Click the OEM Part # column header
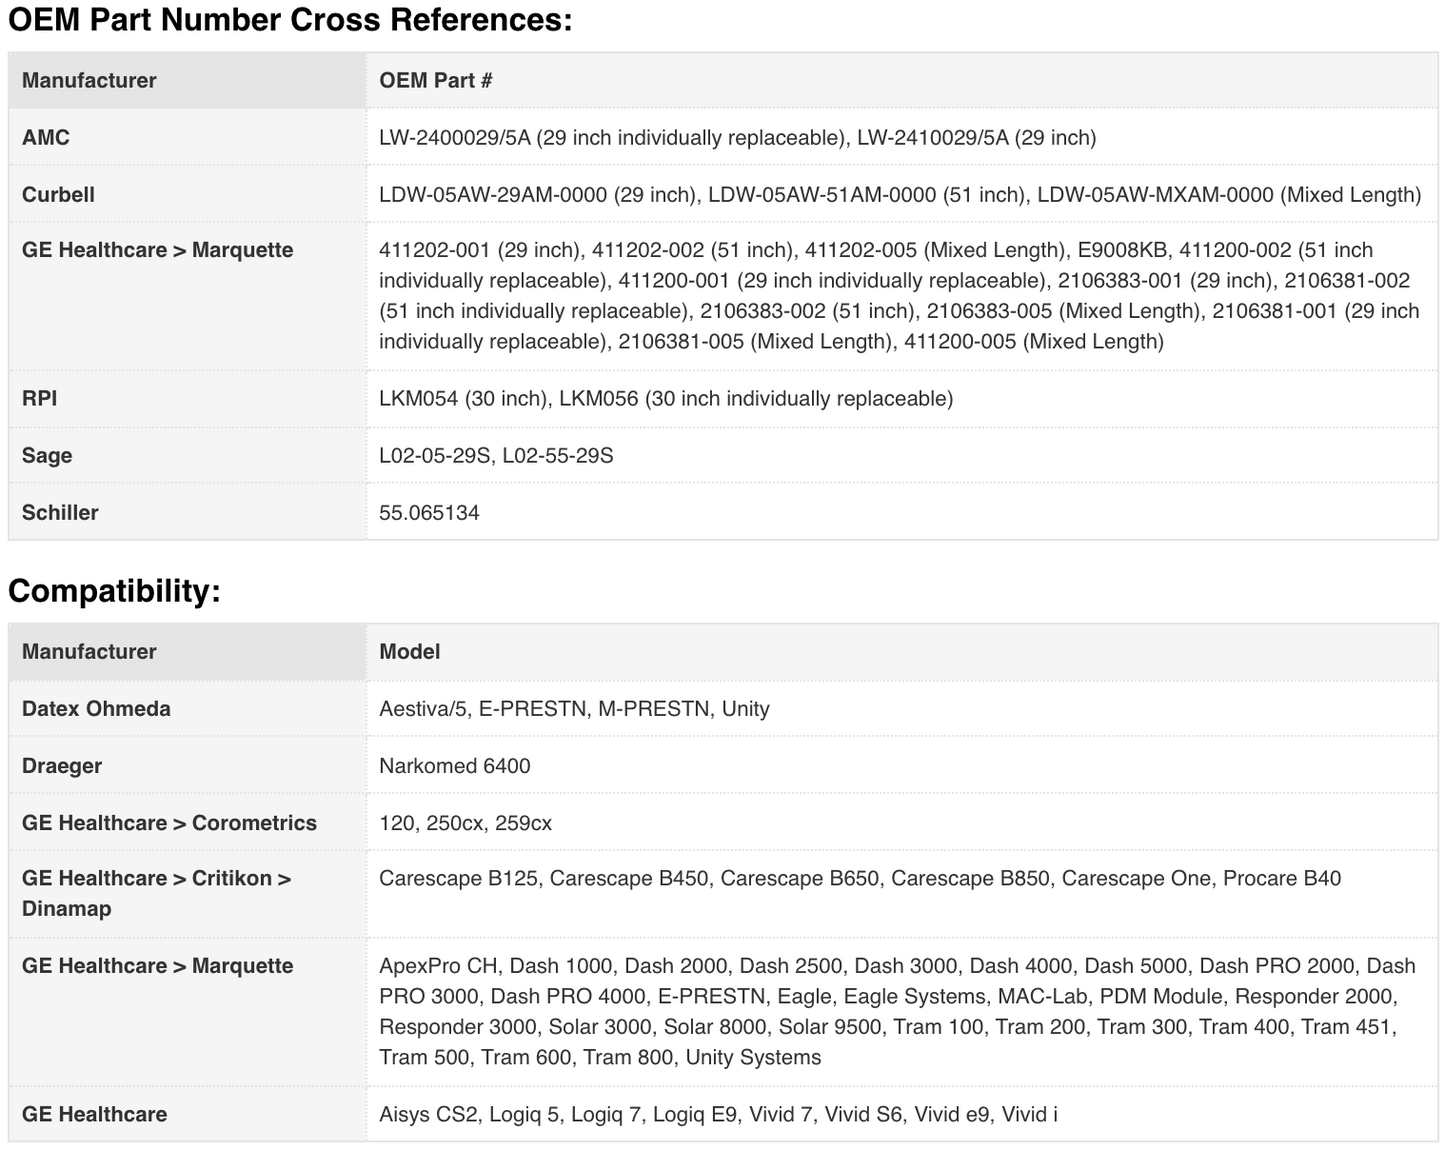Image resolution: width=1445 pixels, height=1150 pixels. click(902, 80)
